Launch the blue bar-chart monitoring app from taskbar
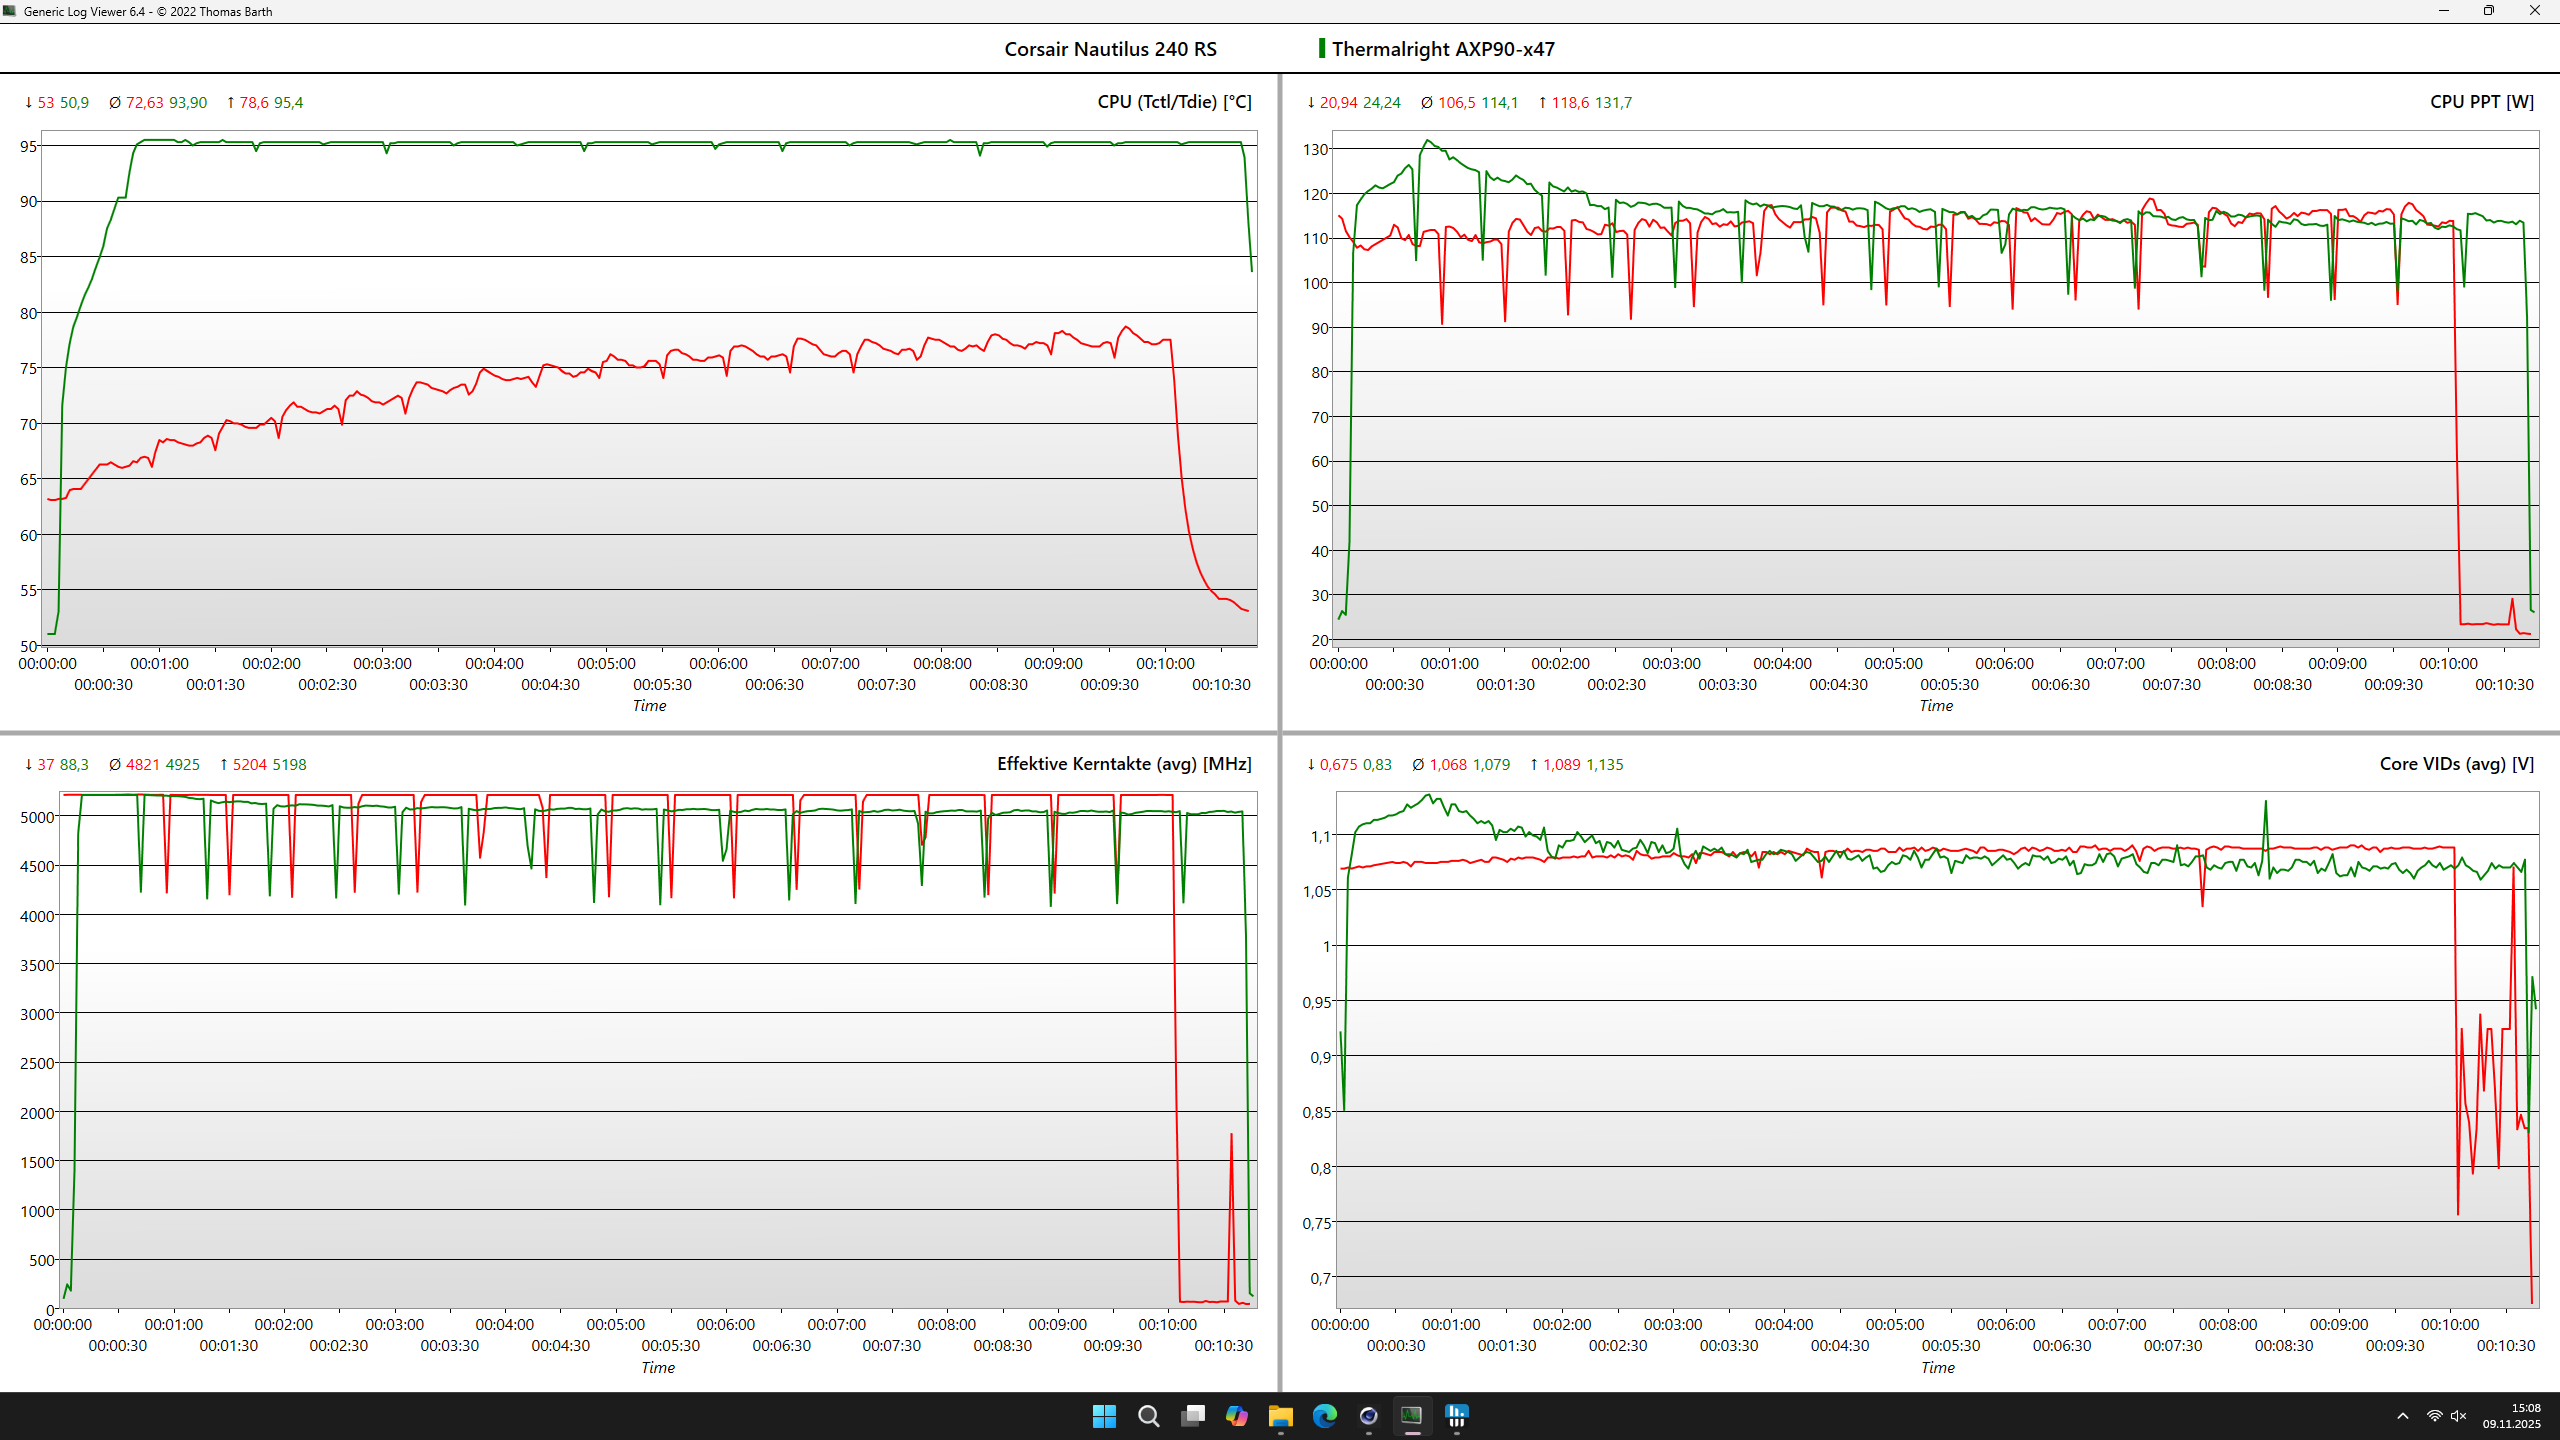 [1457, 1417]
